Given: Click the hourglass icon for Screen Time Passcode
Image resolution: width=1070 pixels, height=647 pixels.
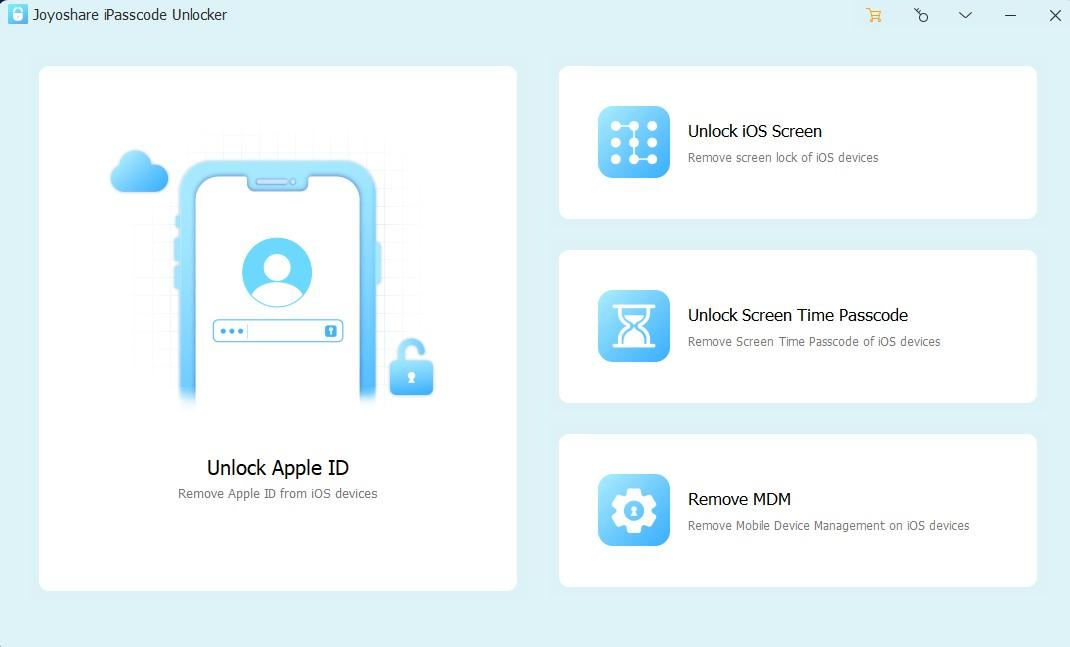Looking at the screenshot, I should [x=633, y=326].
